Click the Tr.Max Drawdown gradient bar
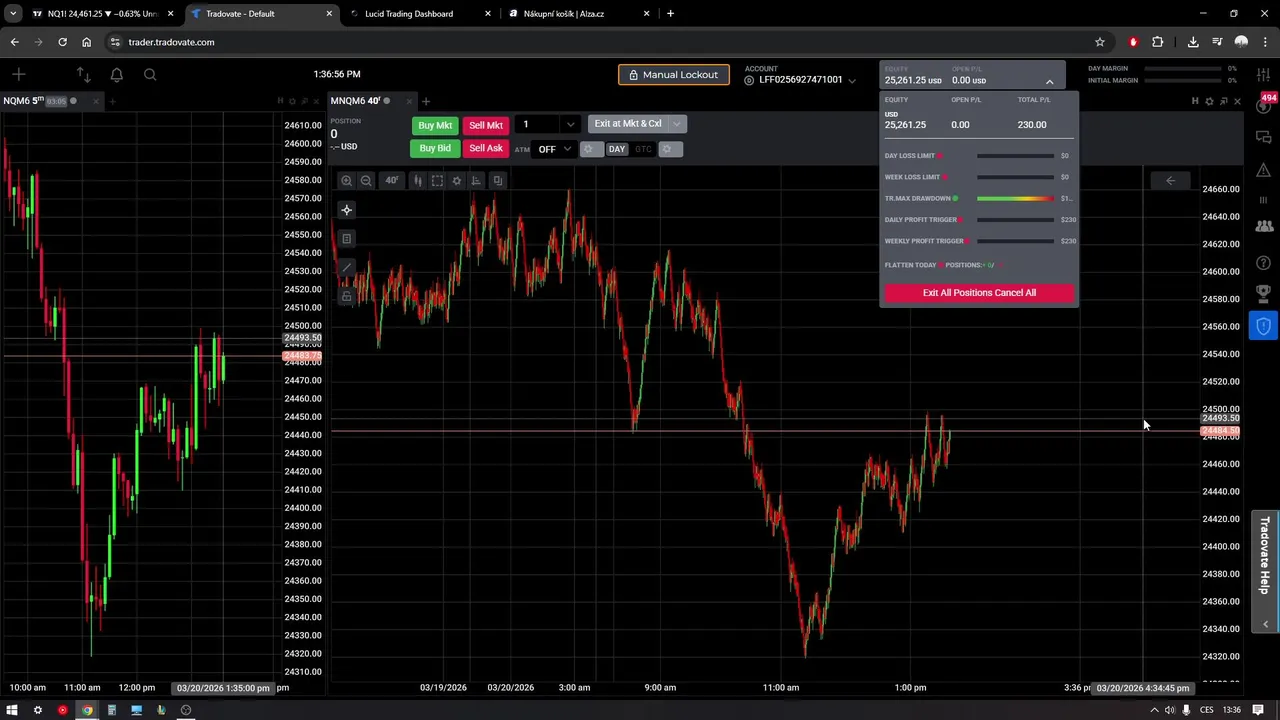This screenshot has width=1280, height=720. coord(1015,199)
